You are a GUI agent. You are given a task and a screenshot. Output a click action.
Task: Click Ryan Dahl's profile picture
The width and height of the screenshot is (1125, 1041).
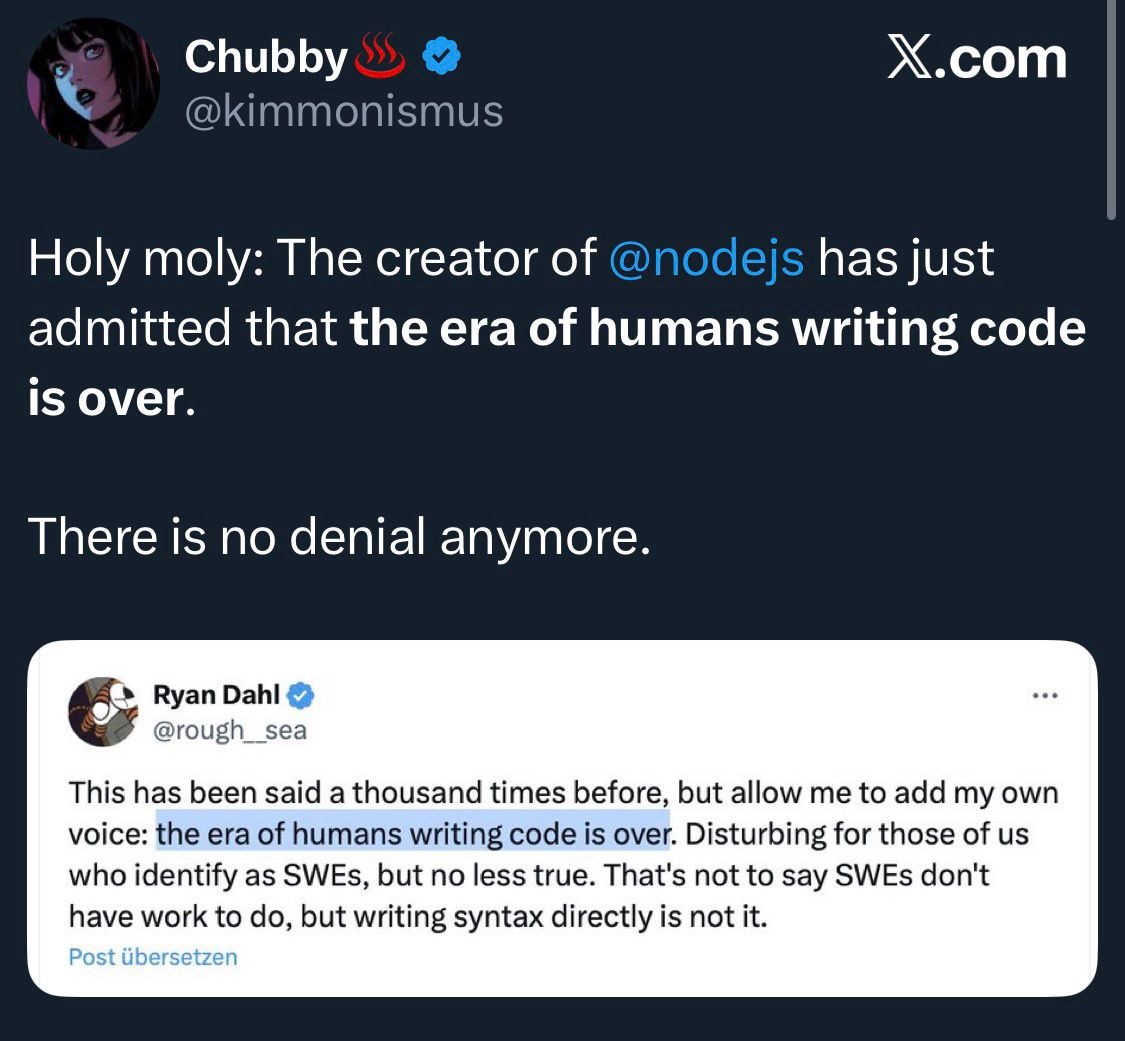click(102, 712)
